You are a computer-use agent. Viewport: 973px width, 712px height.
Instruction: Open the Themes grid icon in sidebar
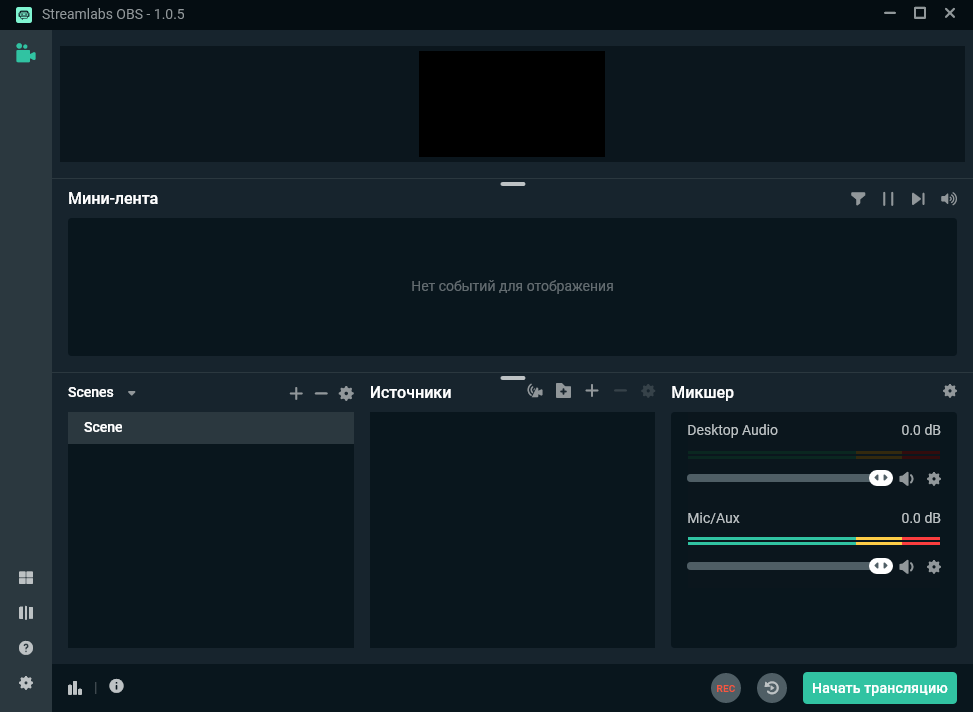(x=25, y=577)
